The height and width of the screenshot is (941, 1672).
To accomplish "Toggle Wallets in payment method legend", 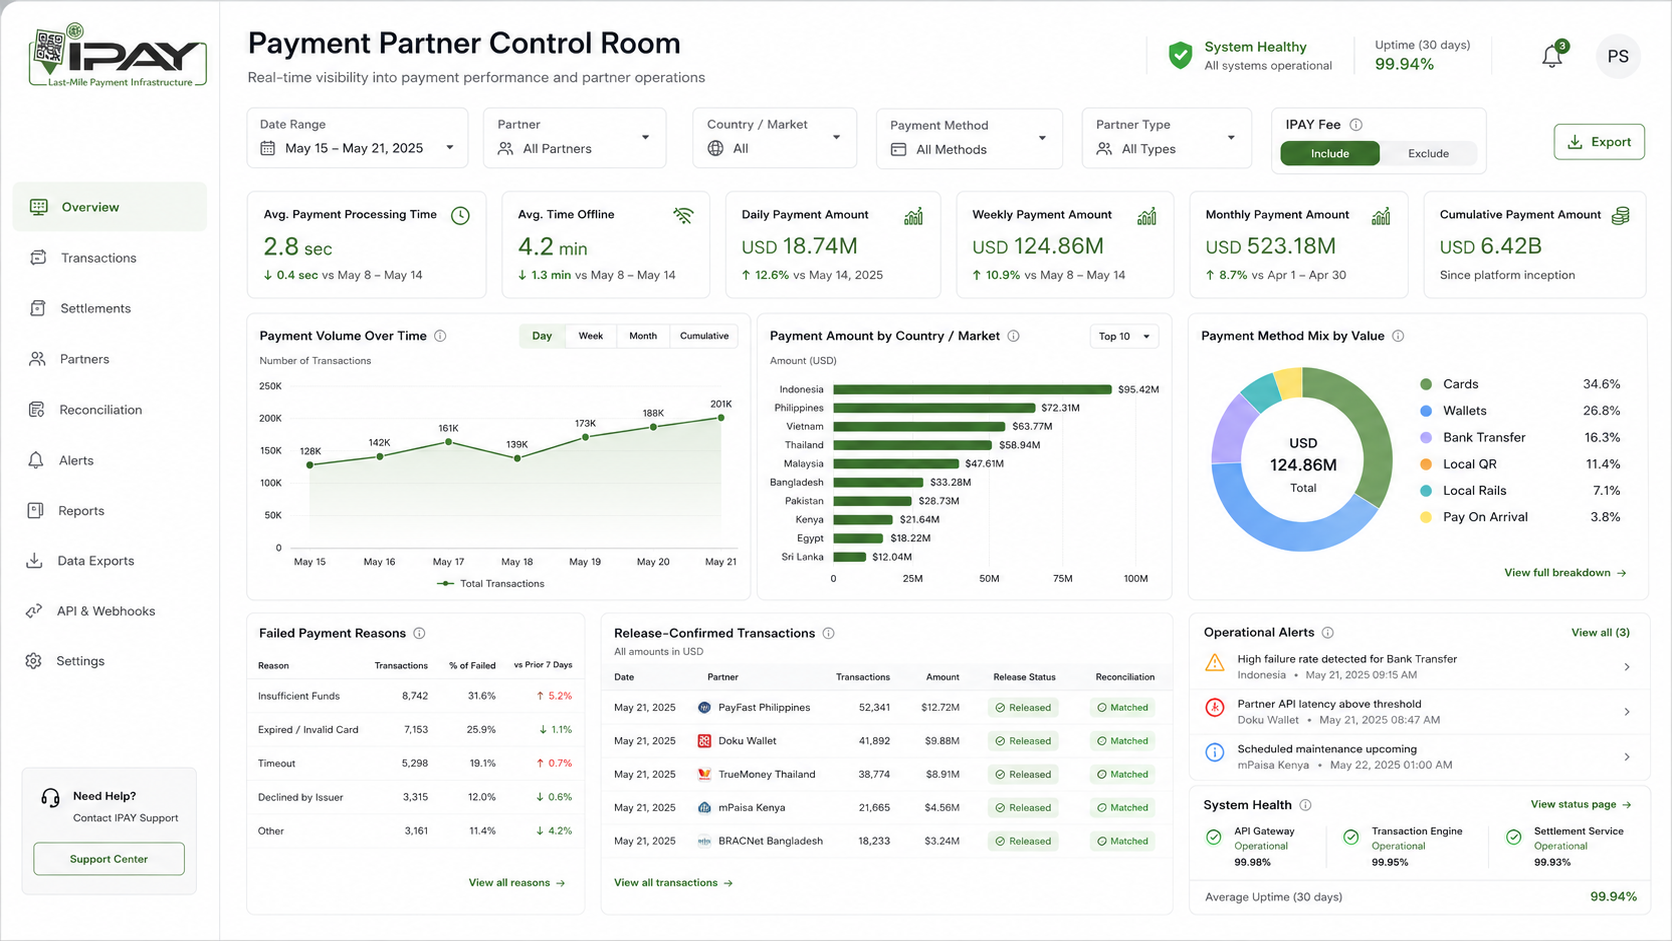I will (x=1453, y=411).
